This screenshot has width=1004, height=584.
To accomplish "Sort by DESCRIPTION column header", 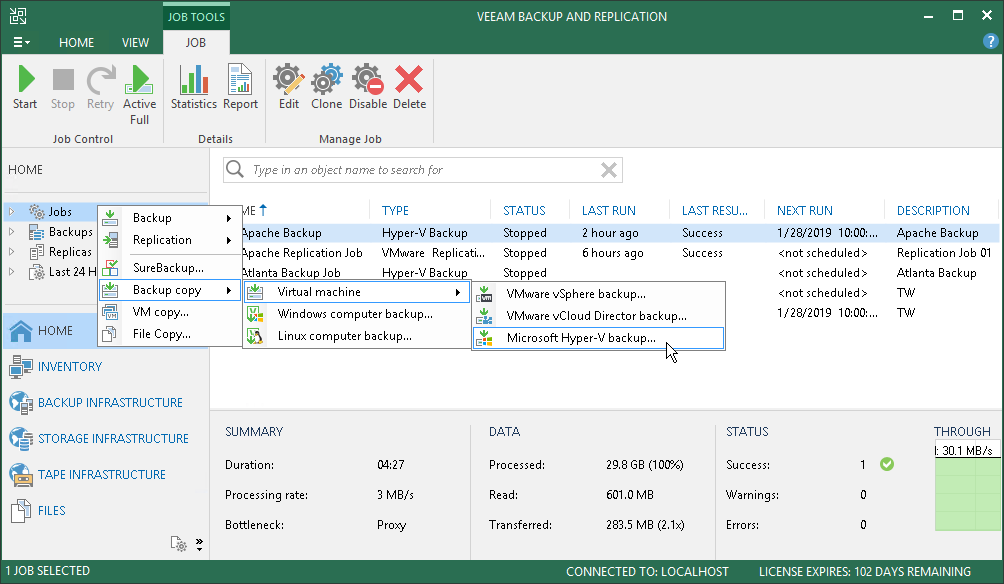I will [x=933, y=211].
